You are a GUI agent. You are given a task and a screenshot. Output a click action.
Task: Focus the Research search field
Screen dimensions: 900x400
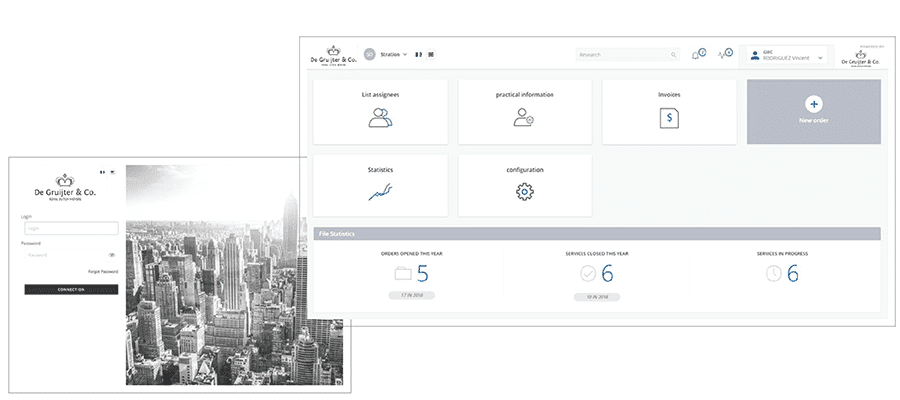628,55
